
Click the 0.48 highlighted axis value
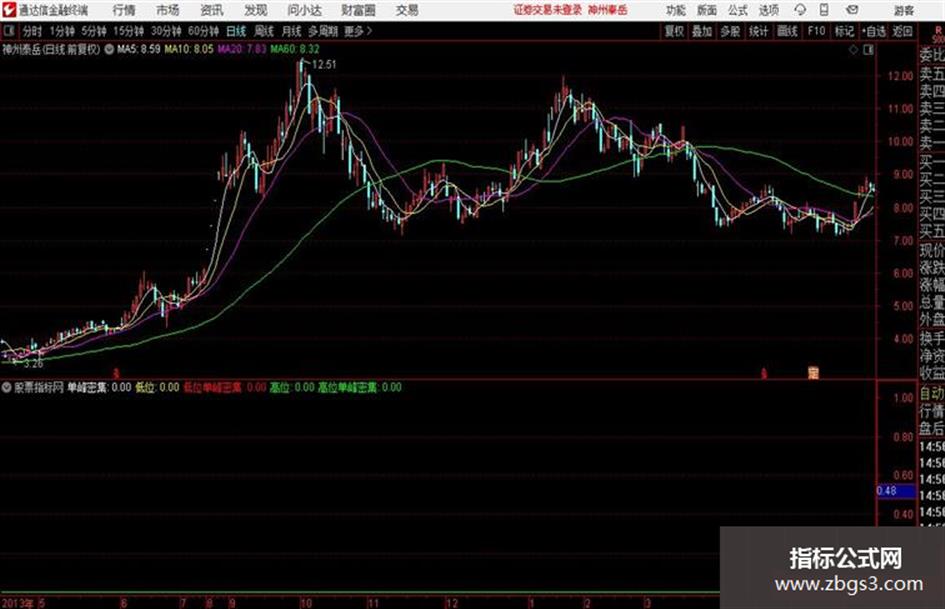point(895,491)
